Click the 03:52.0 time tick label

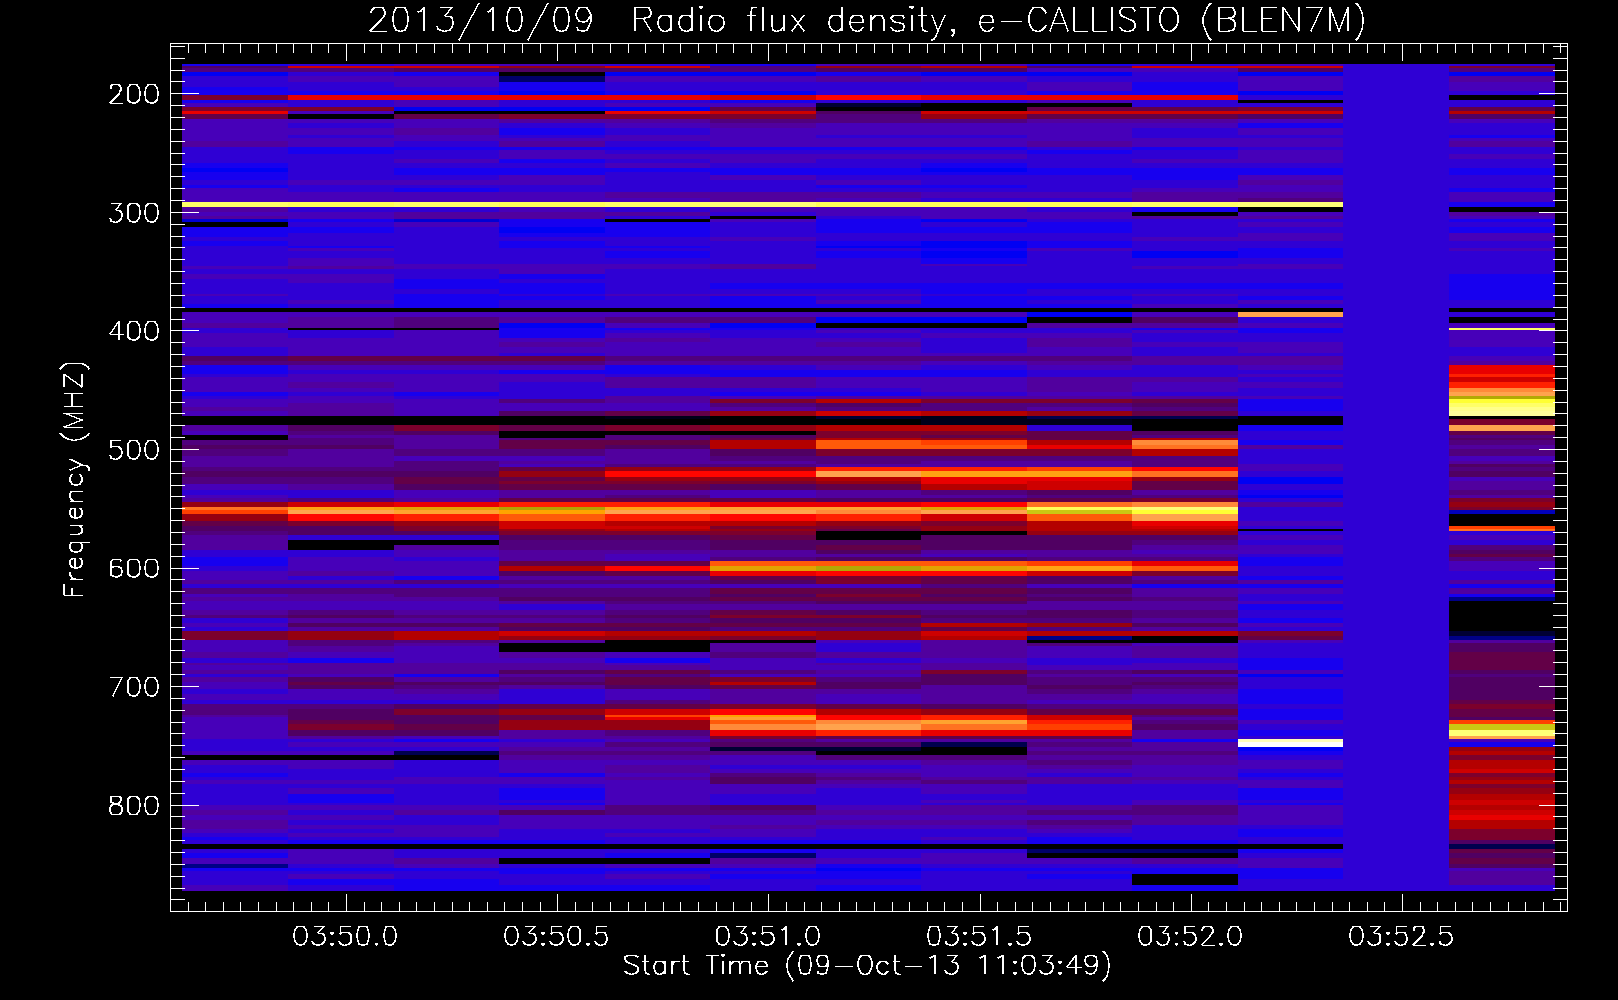coord(1190,937)
